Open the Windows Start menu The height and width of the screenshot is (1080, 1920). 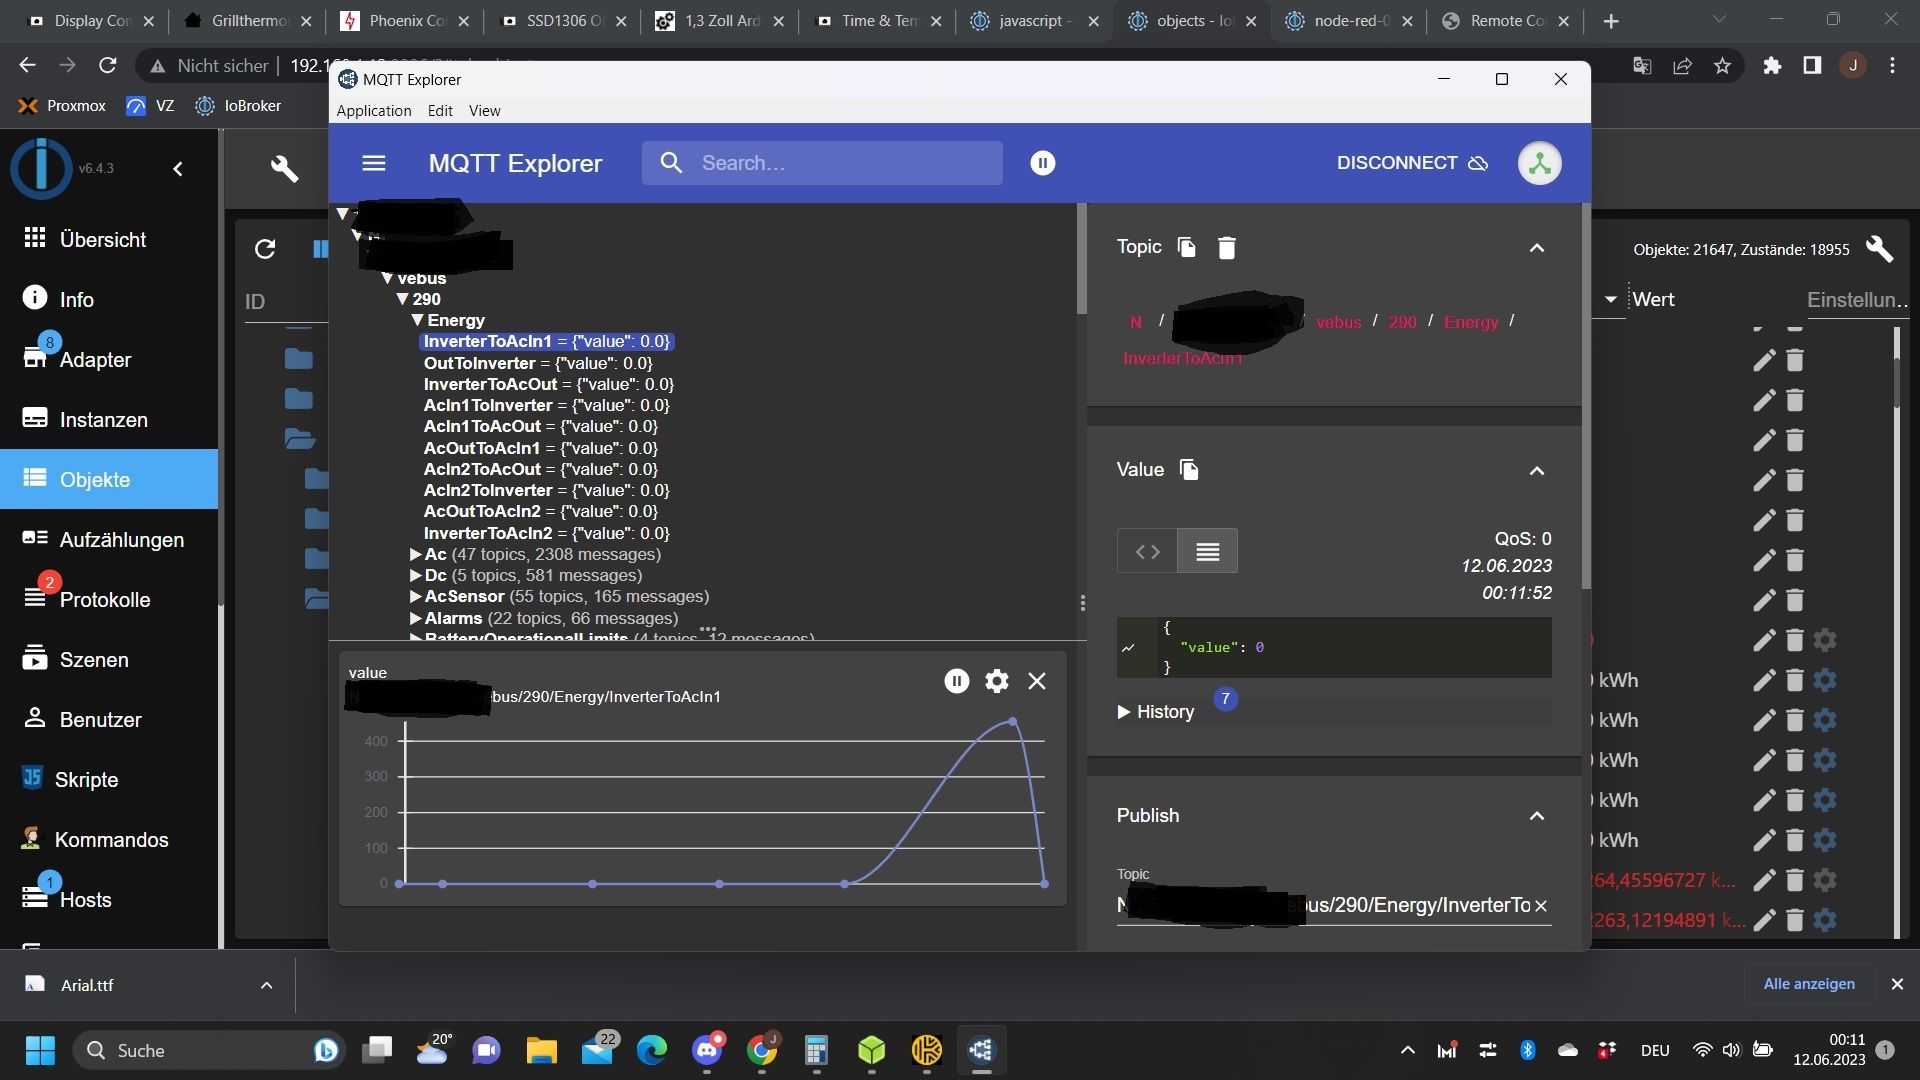(40, 1050)
